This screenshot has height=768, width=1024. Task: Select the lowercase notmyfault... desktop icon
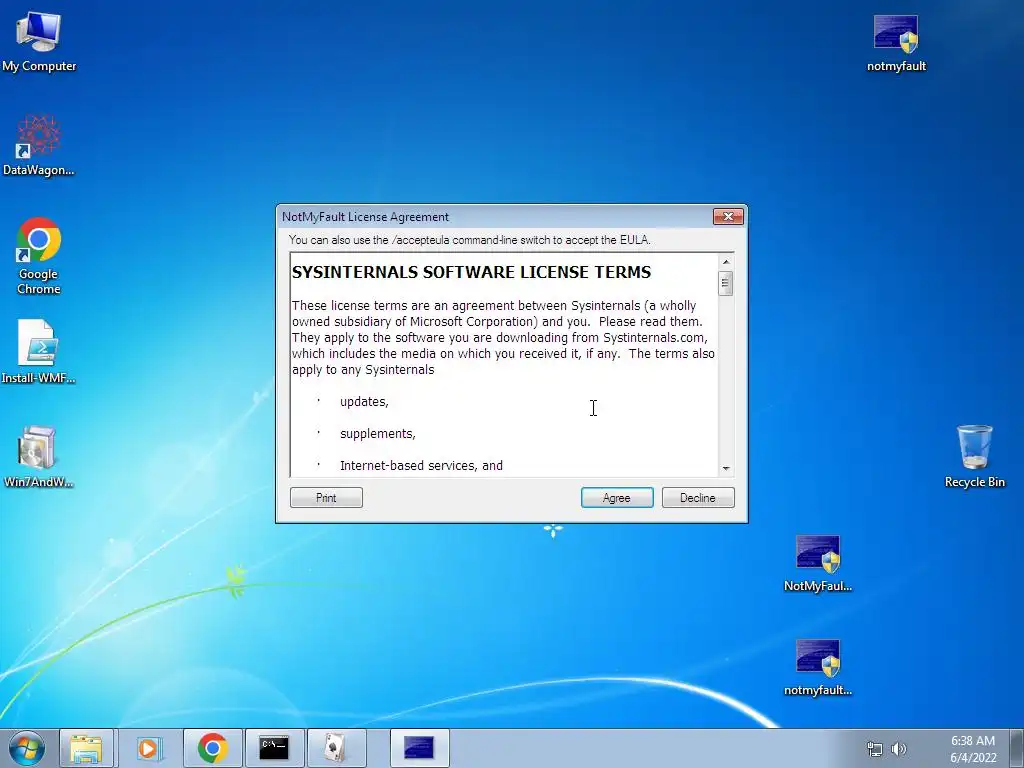pyautogui.click(x=818, y=667)
